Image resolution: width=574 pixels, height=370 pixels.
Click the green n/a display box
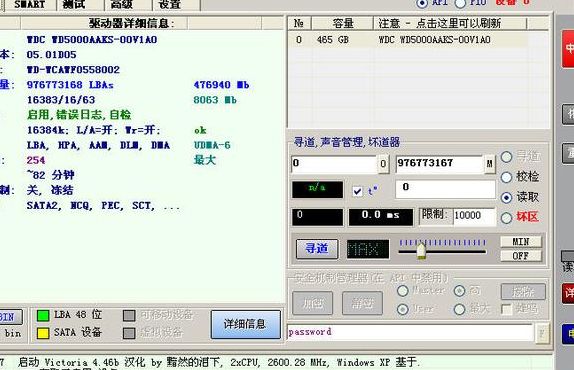(x=317, y=190)
